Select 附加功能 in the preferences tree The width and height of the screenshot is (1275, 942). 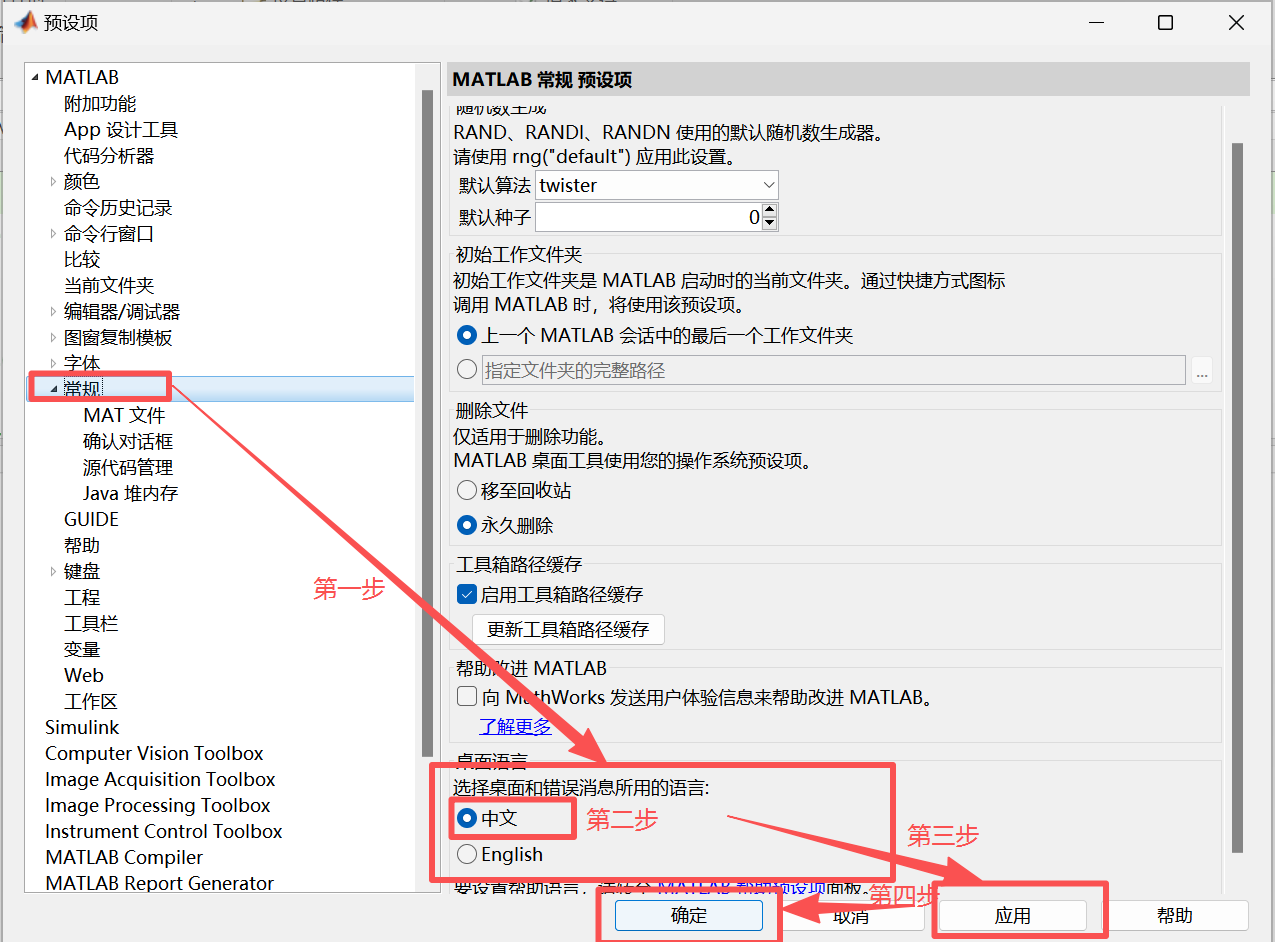[x=100, y=104]
